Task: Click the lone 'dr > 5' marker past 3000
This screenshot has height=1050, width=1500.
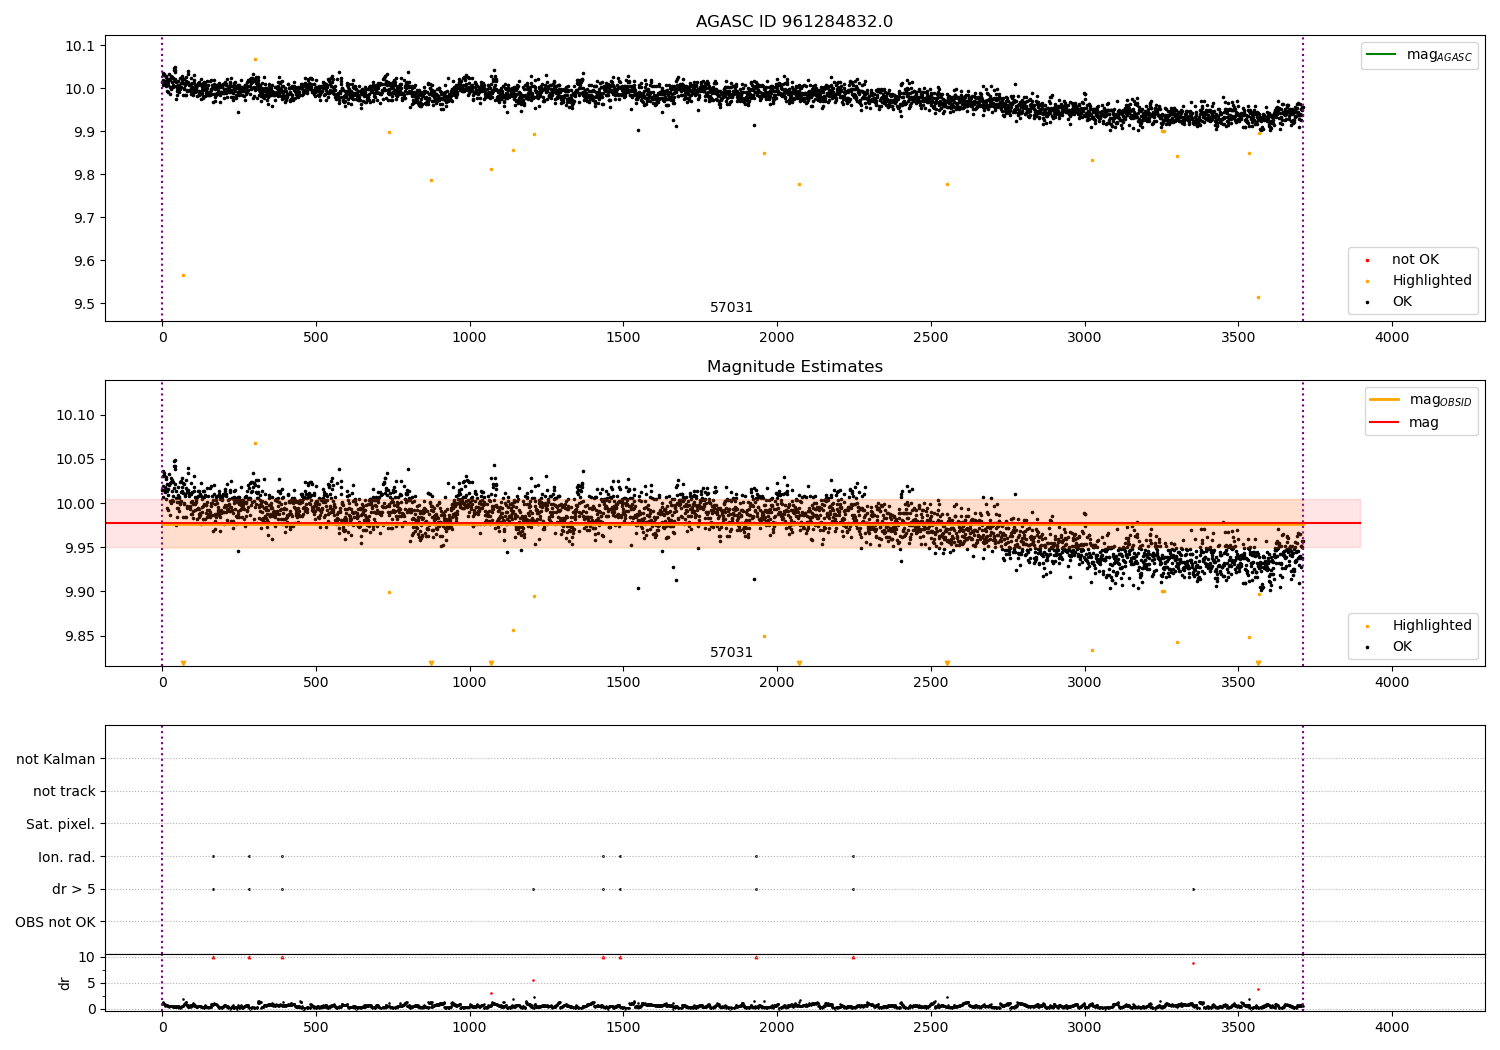Action: 1193,889
